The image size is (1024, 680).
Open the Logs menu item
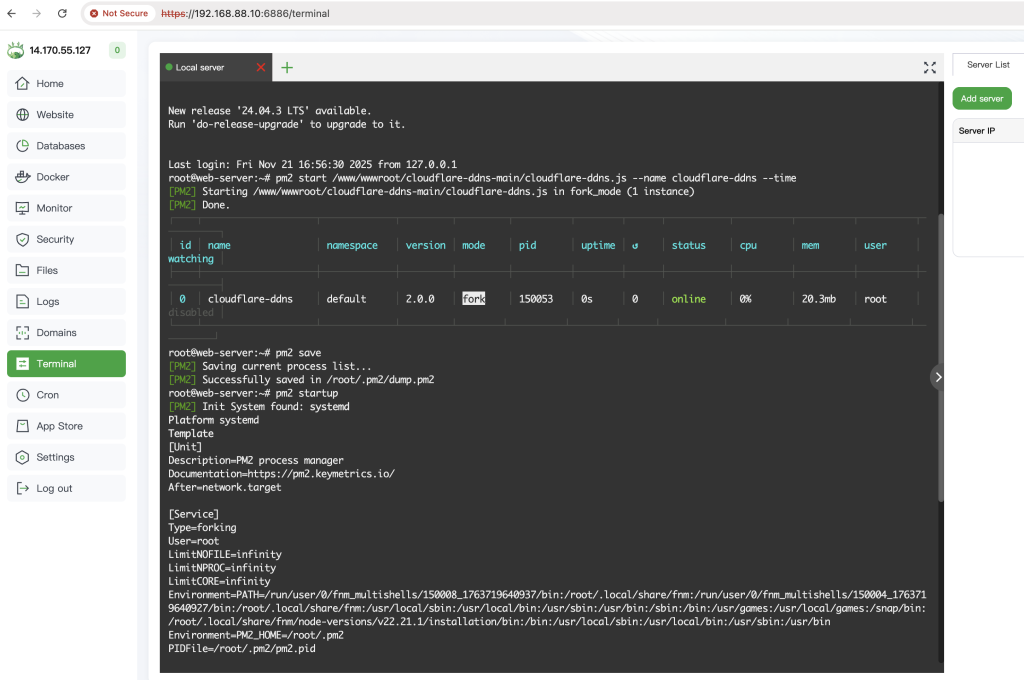point(48,302)
